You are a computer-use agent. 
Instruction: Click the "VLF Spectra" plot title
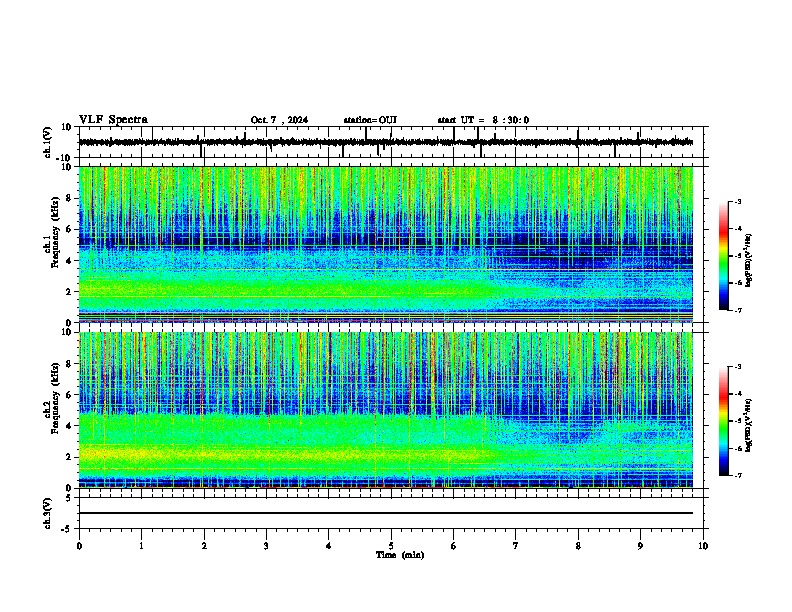coord(113,120)
